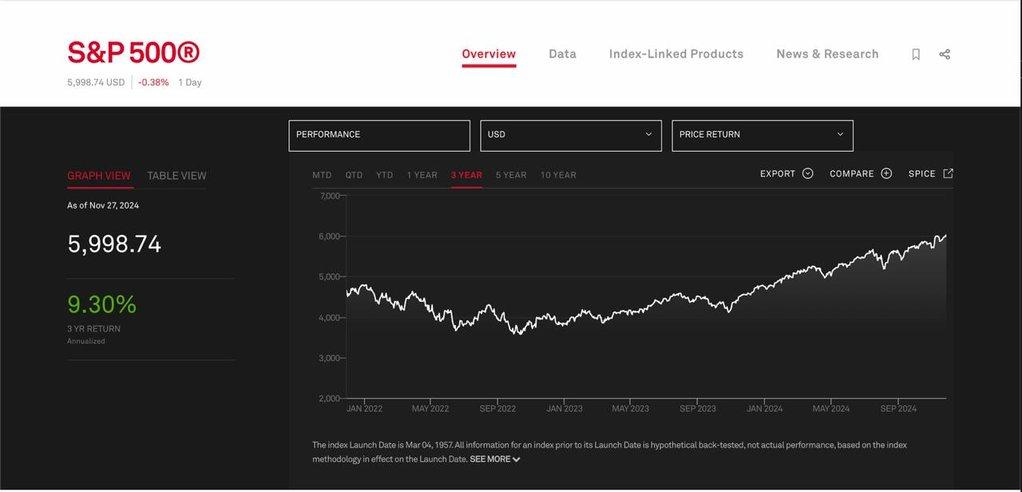Click the 4,000 y-axis label

coord(328,317)
